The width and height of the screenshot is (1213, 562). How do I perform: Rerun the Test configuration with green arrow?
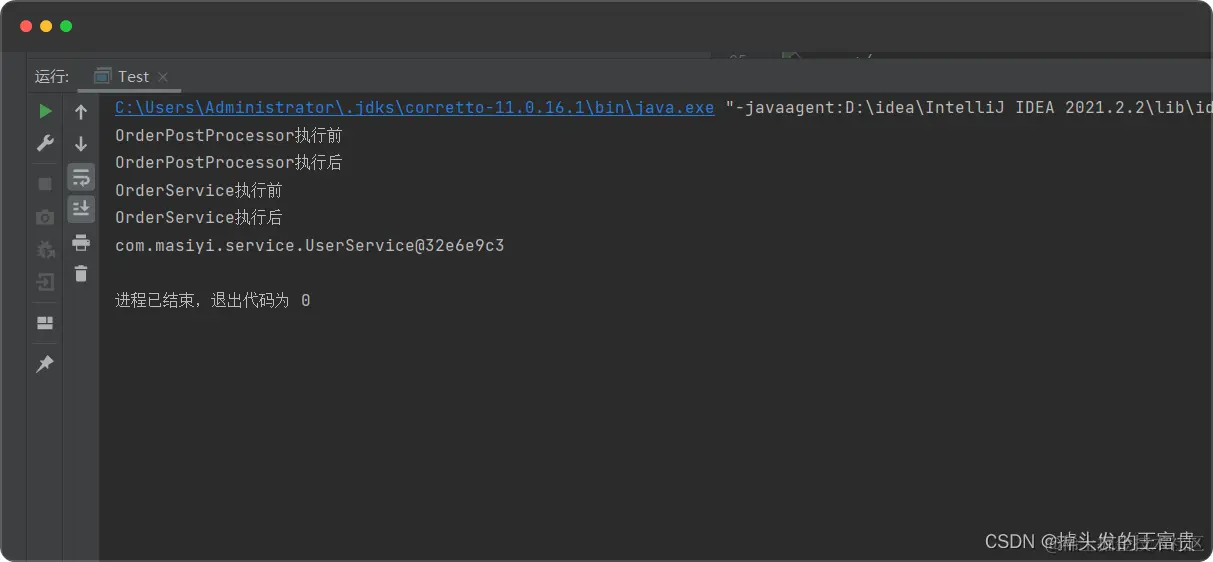tap(45, 111)
